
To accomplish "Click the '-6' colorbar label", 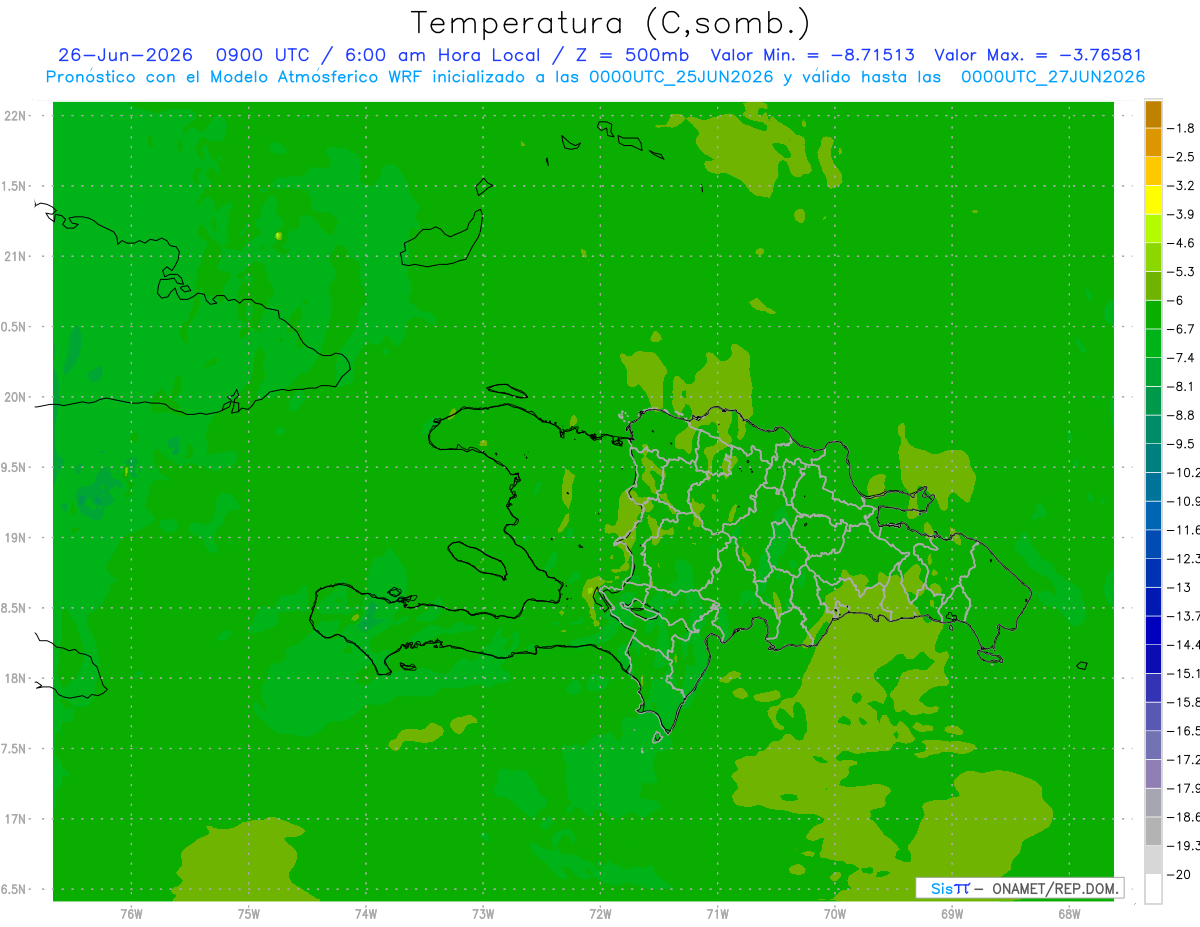I will click(x=1176, y=300).
